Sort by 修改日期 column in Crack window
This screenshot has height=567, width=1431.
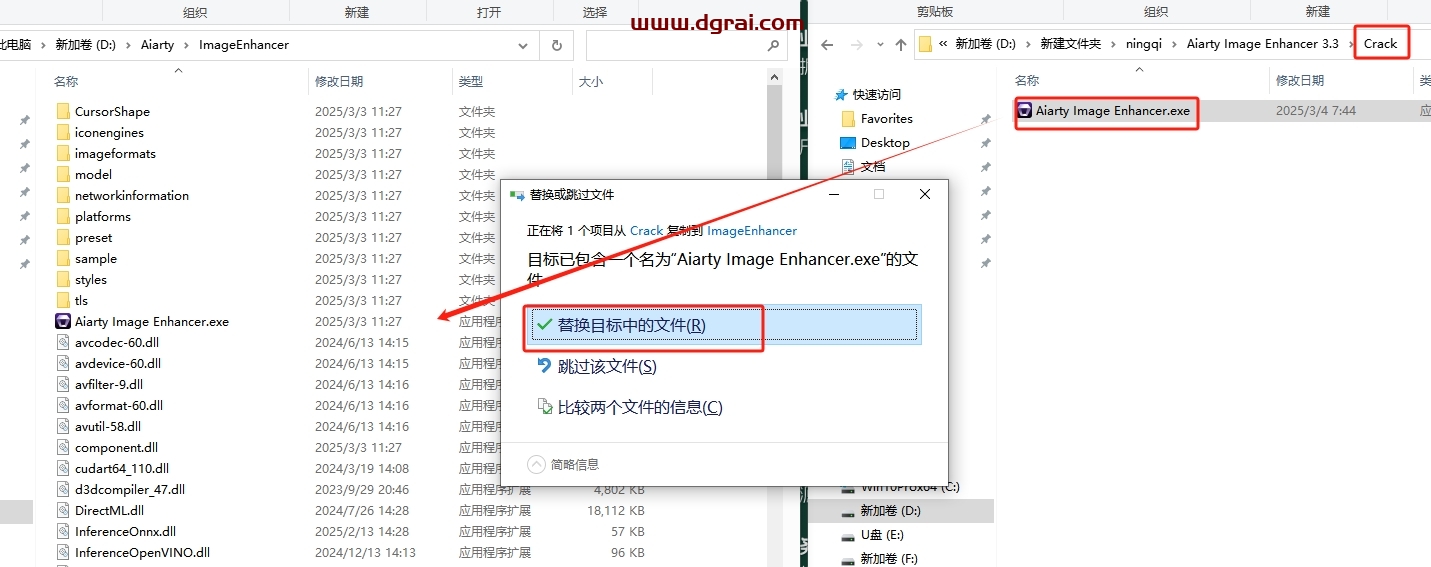click(x=1299, y=81)
